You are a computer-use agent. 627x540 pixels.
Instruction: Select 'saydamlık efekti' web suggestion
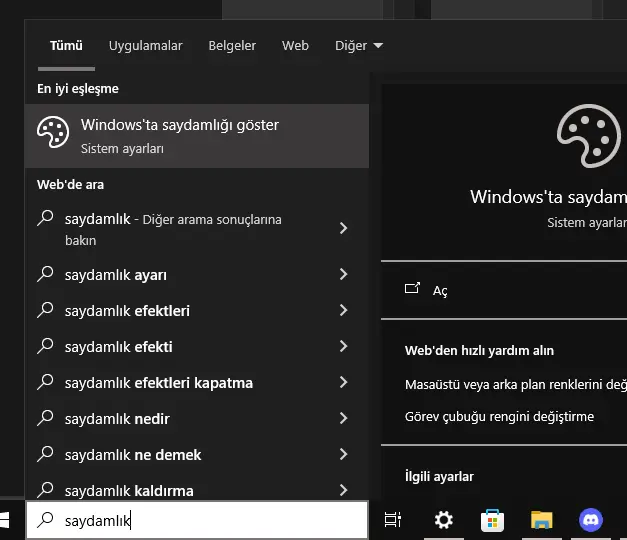[197, 347]
